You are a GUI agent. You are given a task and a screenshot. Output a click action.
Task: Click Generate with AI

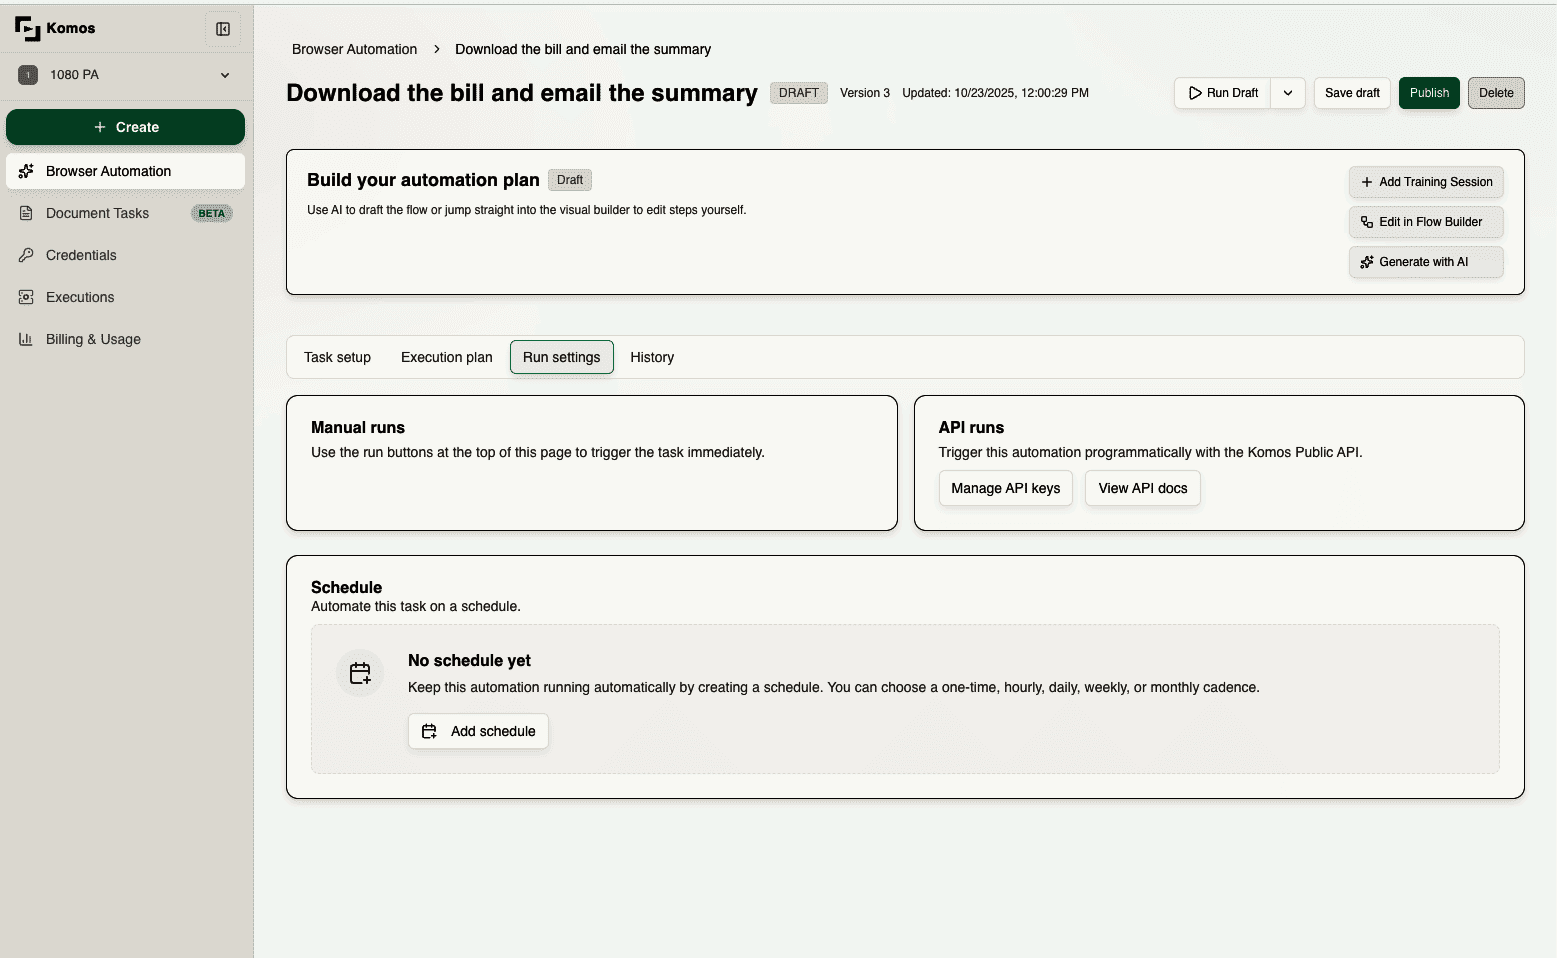[x=1425, y=262]
